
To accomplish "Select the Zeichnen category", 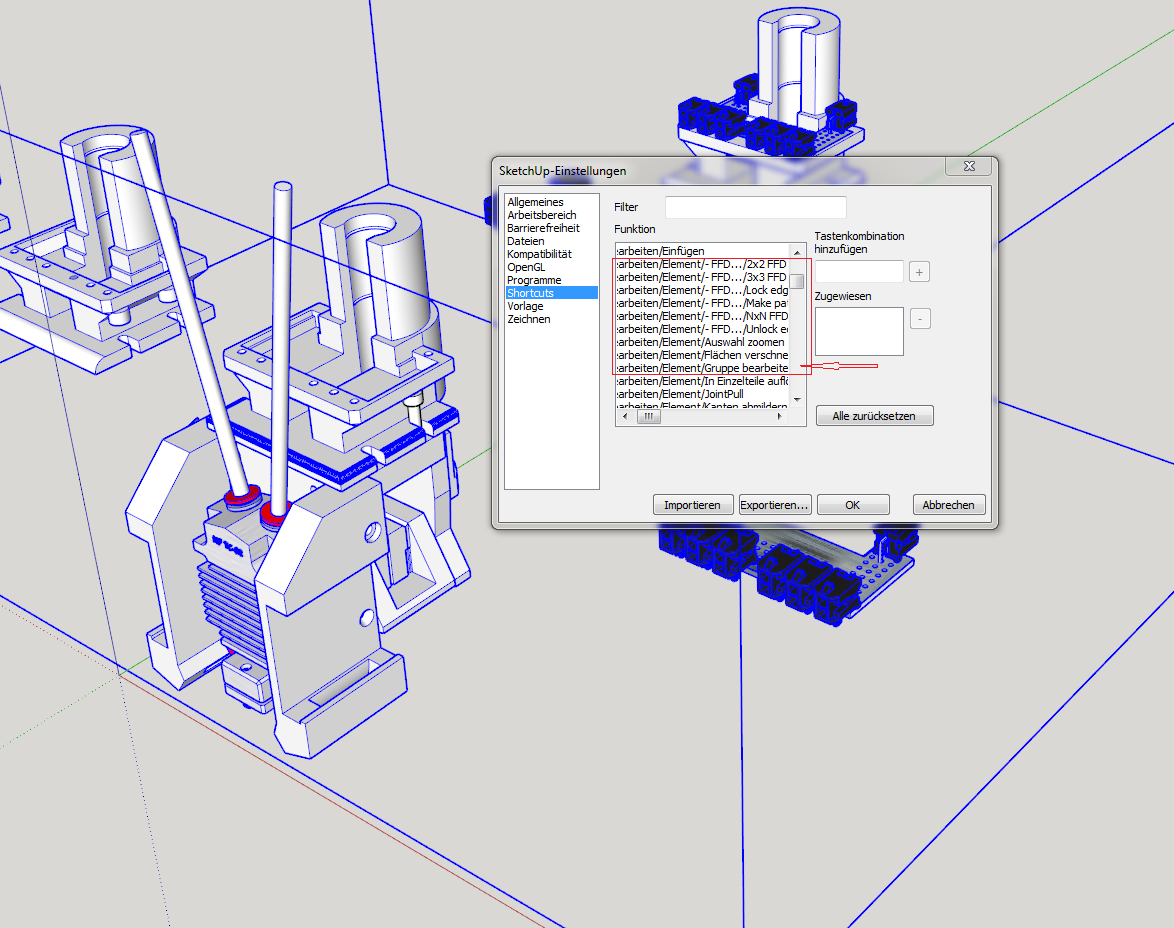I will [x=528, y=319].
